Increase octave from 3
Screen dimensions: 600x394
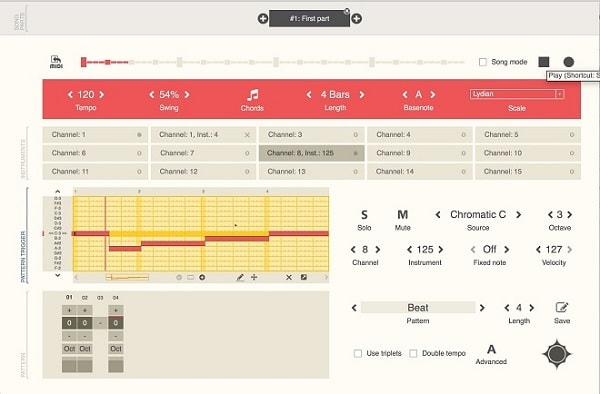(x=570, y=215)
